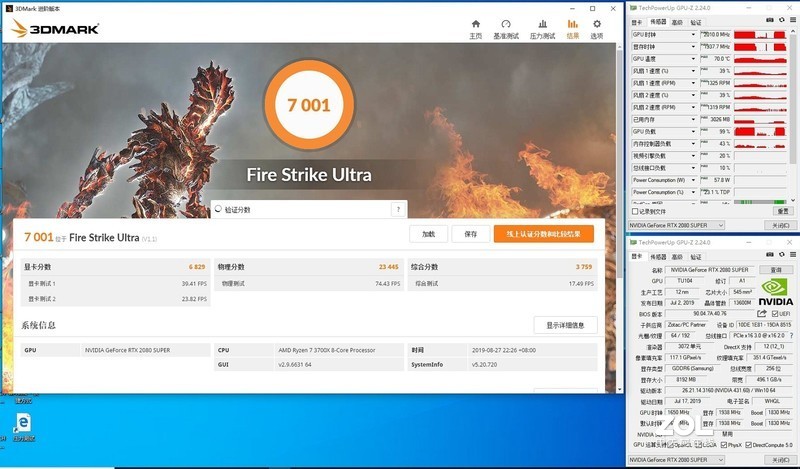Open the hamburger menu in the GPU-Z 显卡 window

tap(793, 254)
